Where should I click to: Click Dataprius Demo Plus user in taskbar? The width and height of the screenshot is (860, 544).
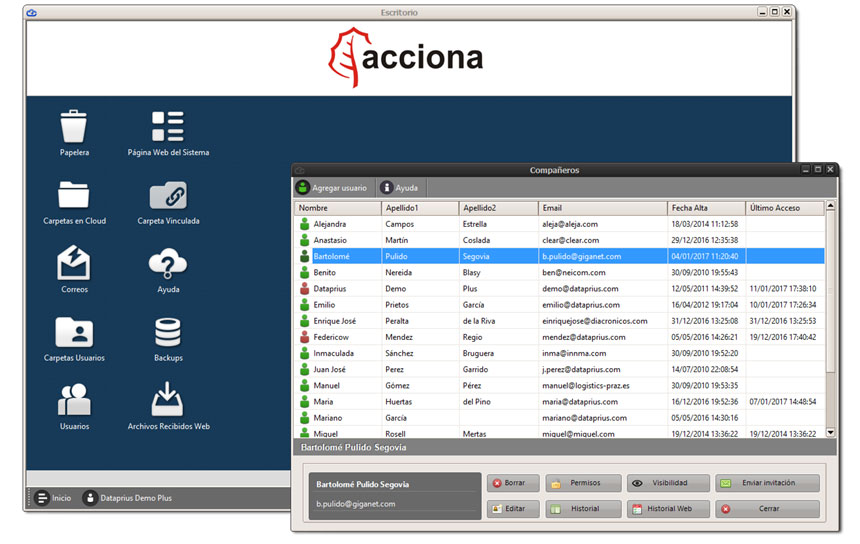[127, 498]
